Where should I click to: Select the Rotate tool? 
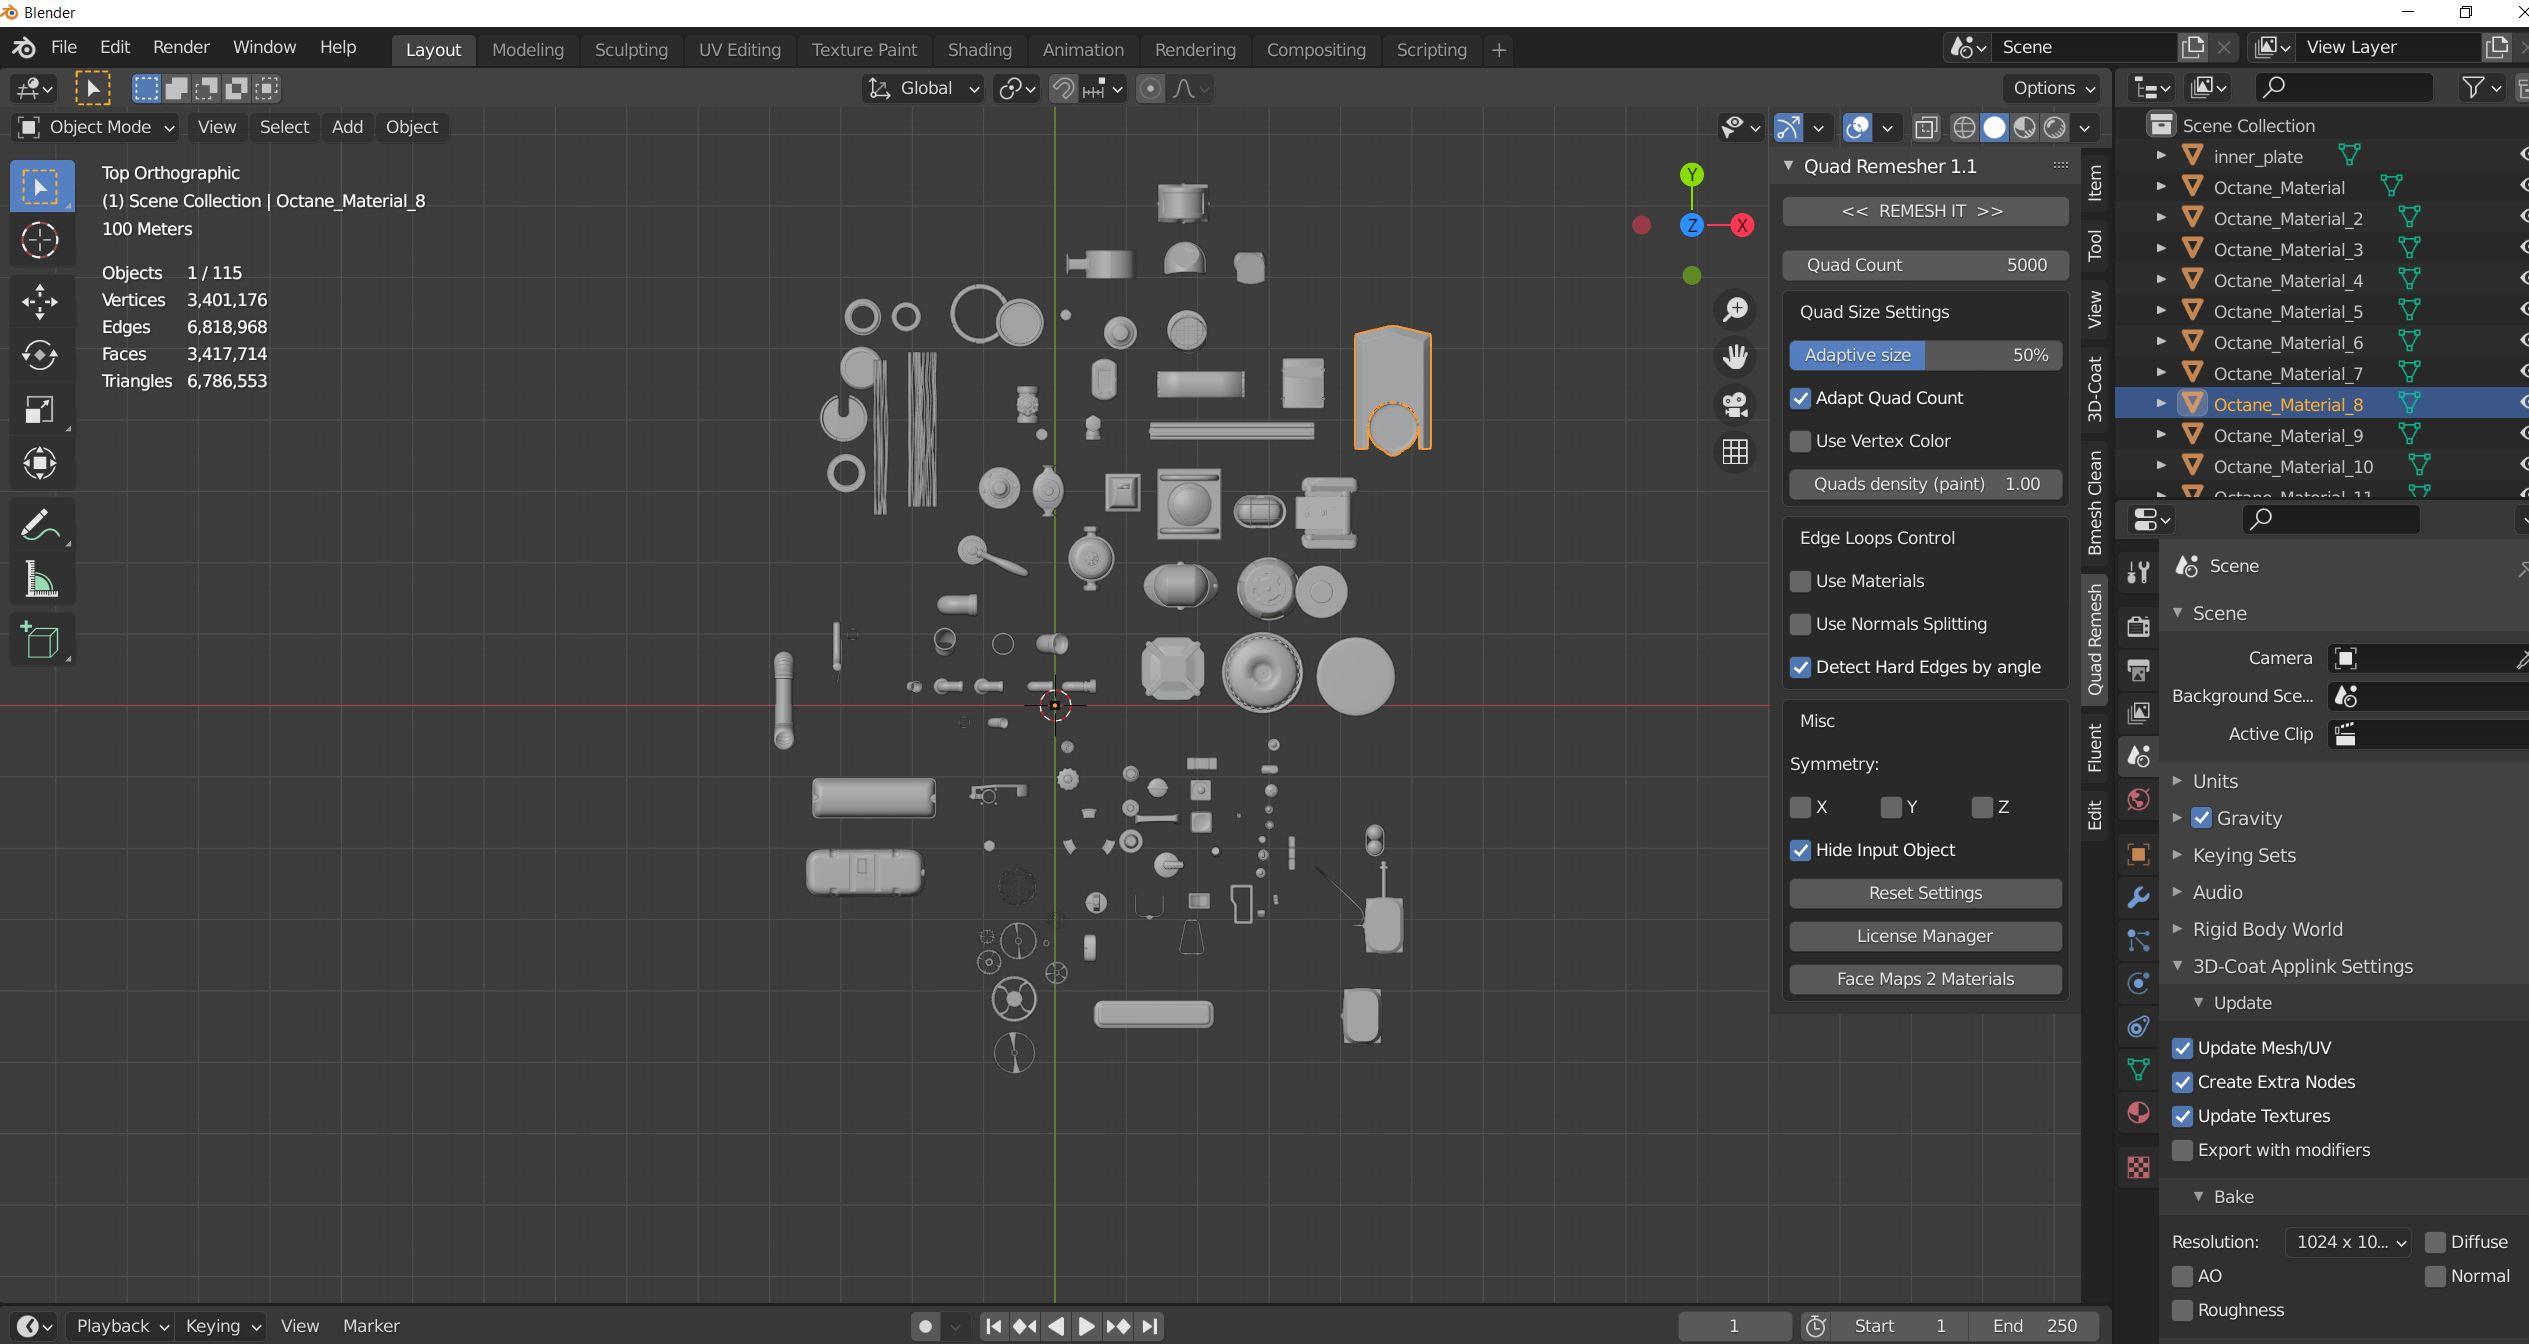click(41, 355)
